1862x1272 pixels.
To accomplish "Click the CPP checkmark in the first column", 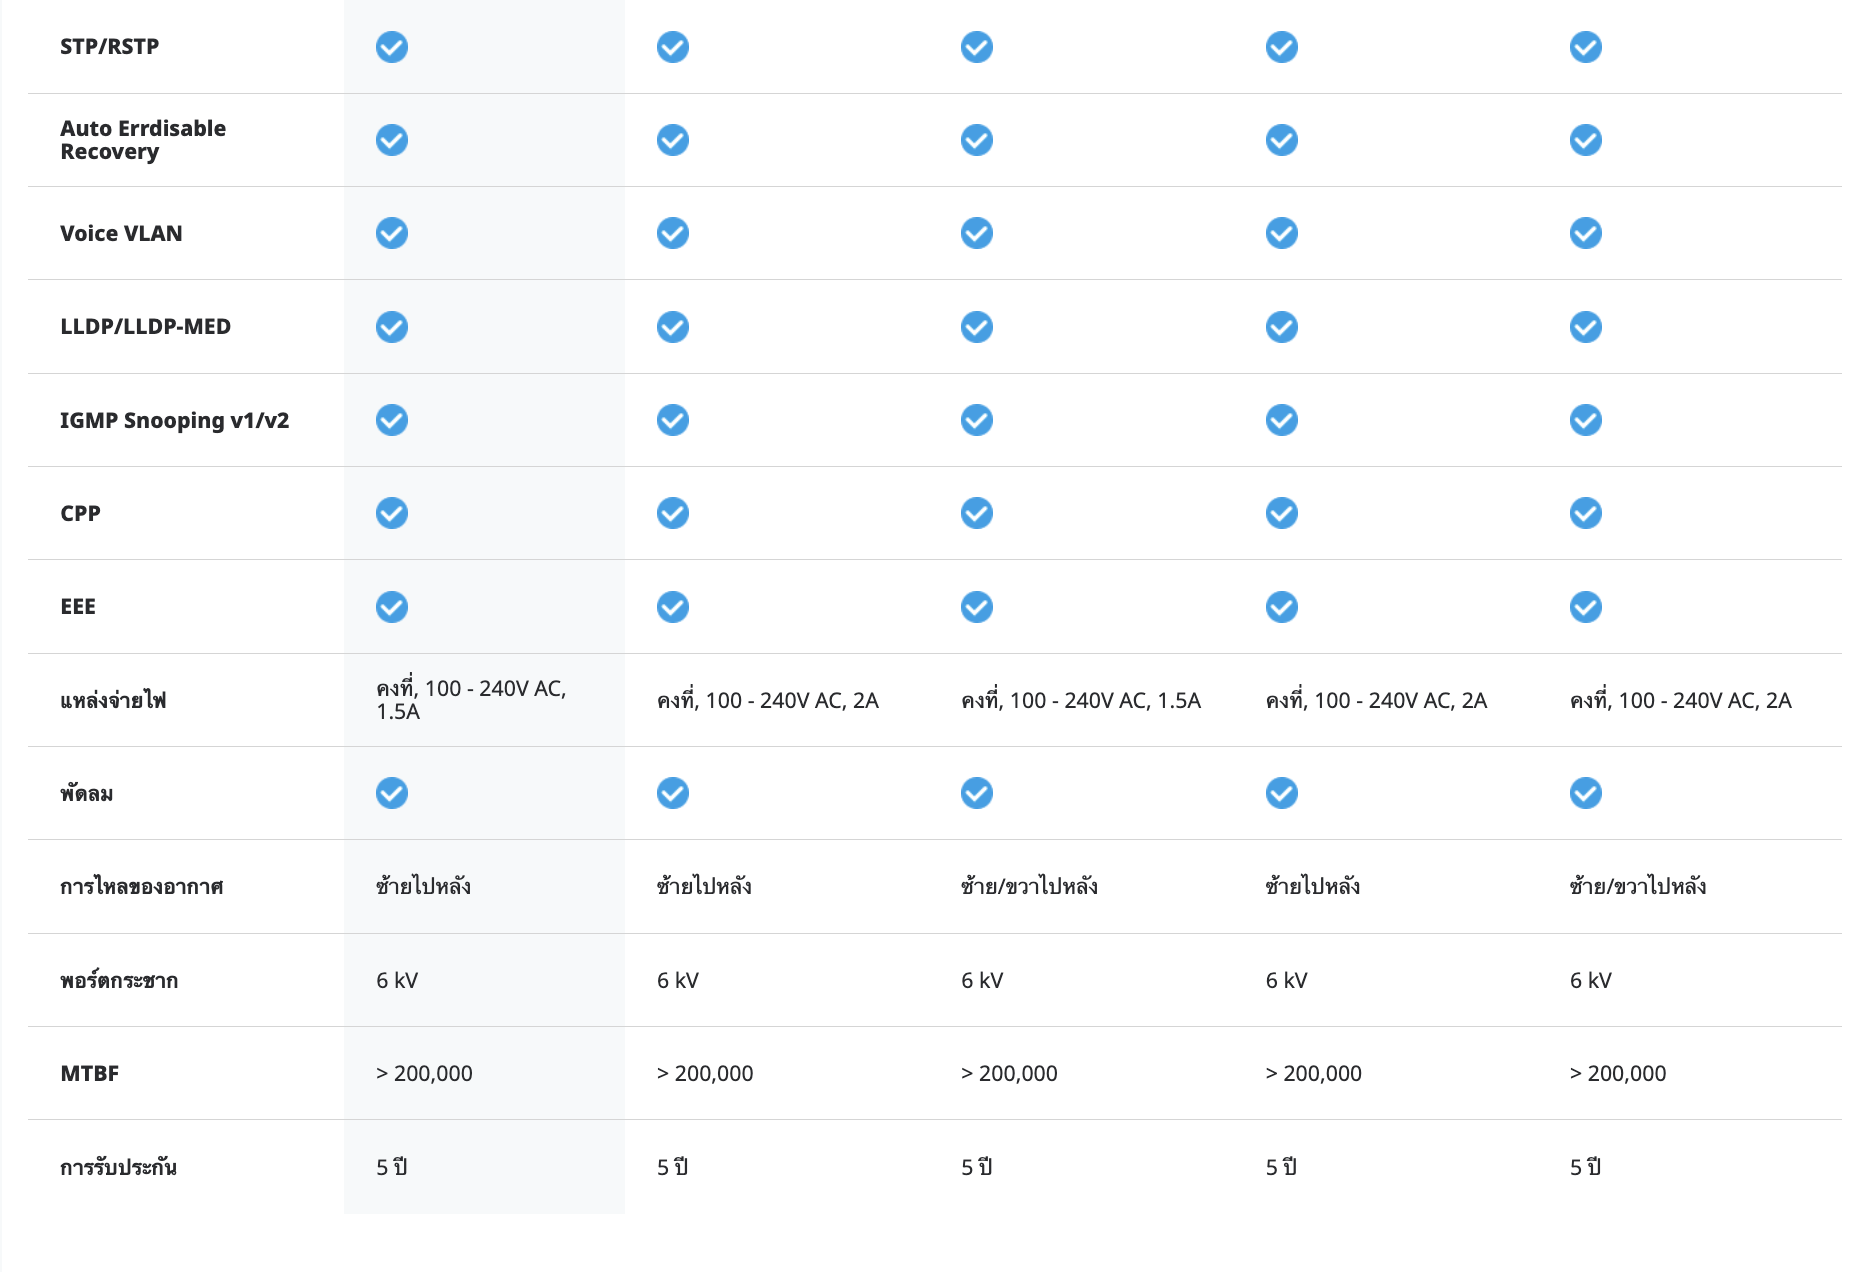I will 391,513.
